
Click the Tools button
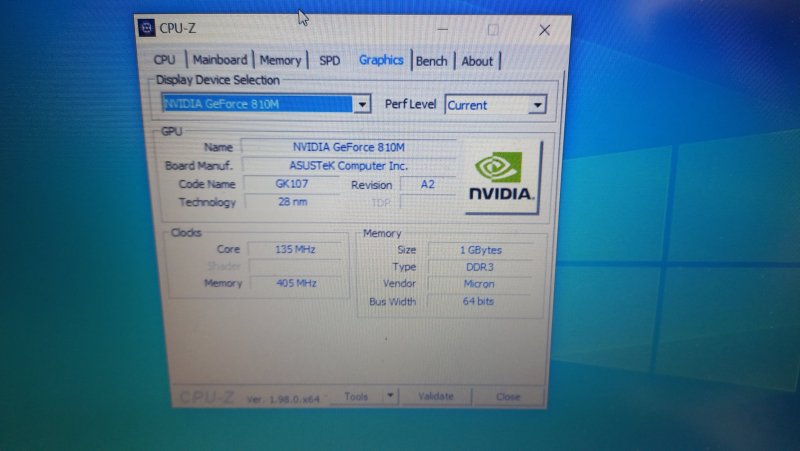point(356,396)
